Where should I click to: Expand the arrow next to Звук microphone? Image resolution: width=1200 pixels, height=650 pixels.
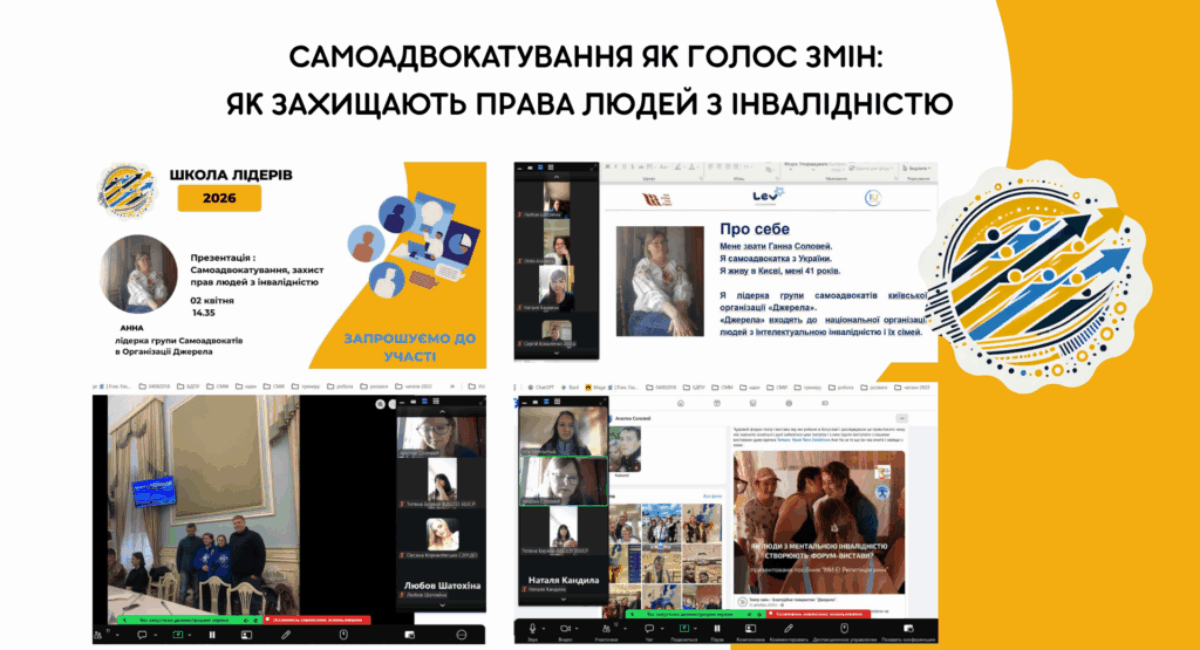(x=545, y=626)
